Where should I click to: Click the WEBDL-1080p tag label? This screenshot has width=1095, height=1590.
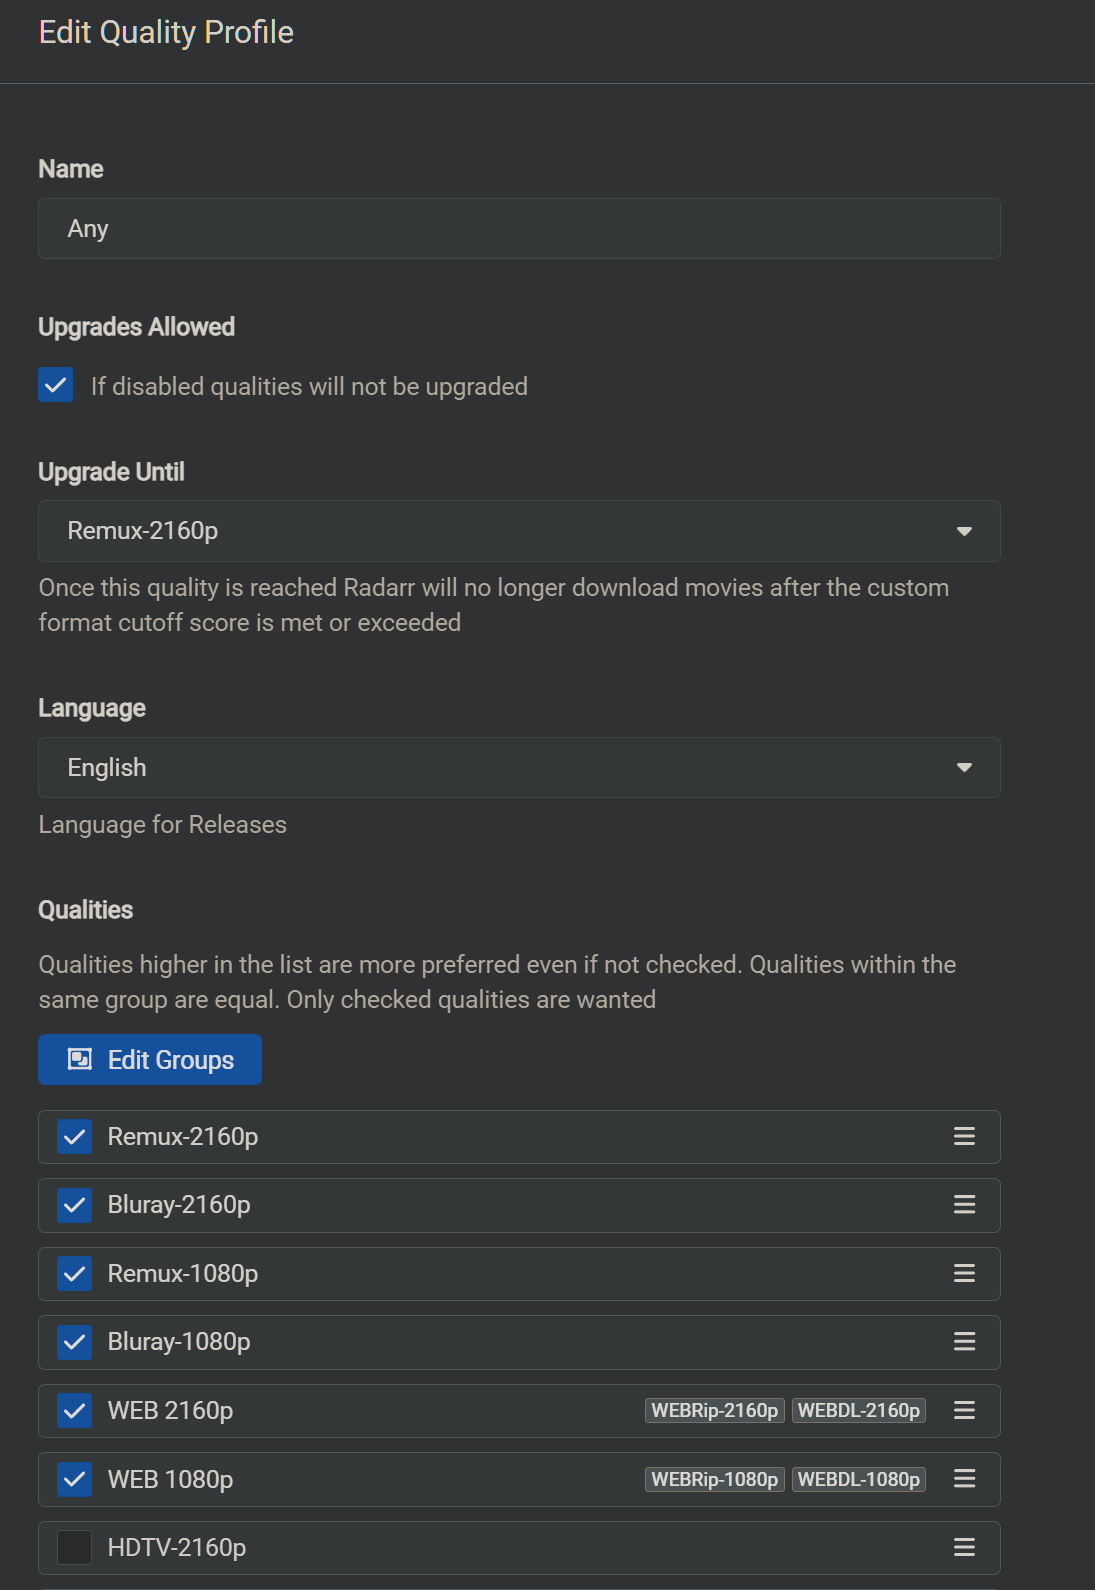tap(858, 1479)
